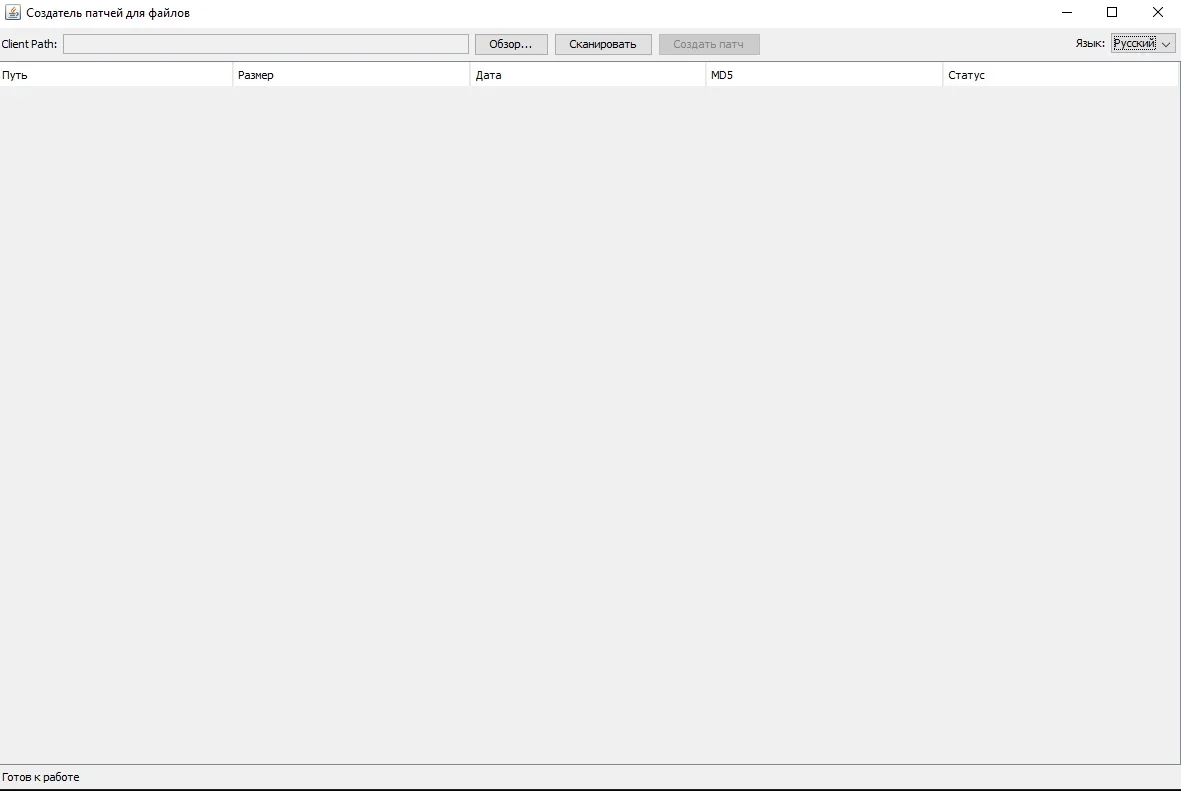Close the Создатель патчей window
Screen dimensions: 1181x791
pos(1158,13)
